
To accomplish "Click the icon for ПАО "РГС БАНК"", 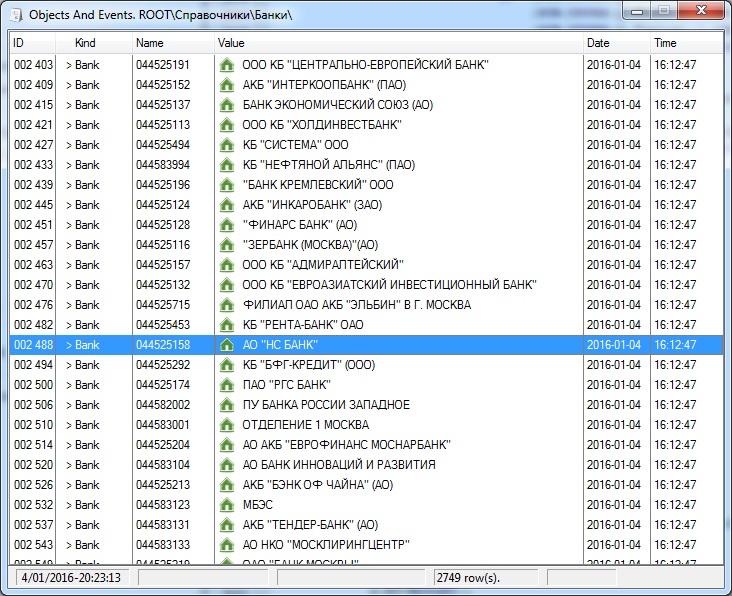I will pos(226,385).
